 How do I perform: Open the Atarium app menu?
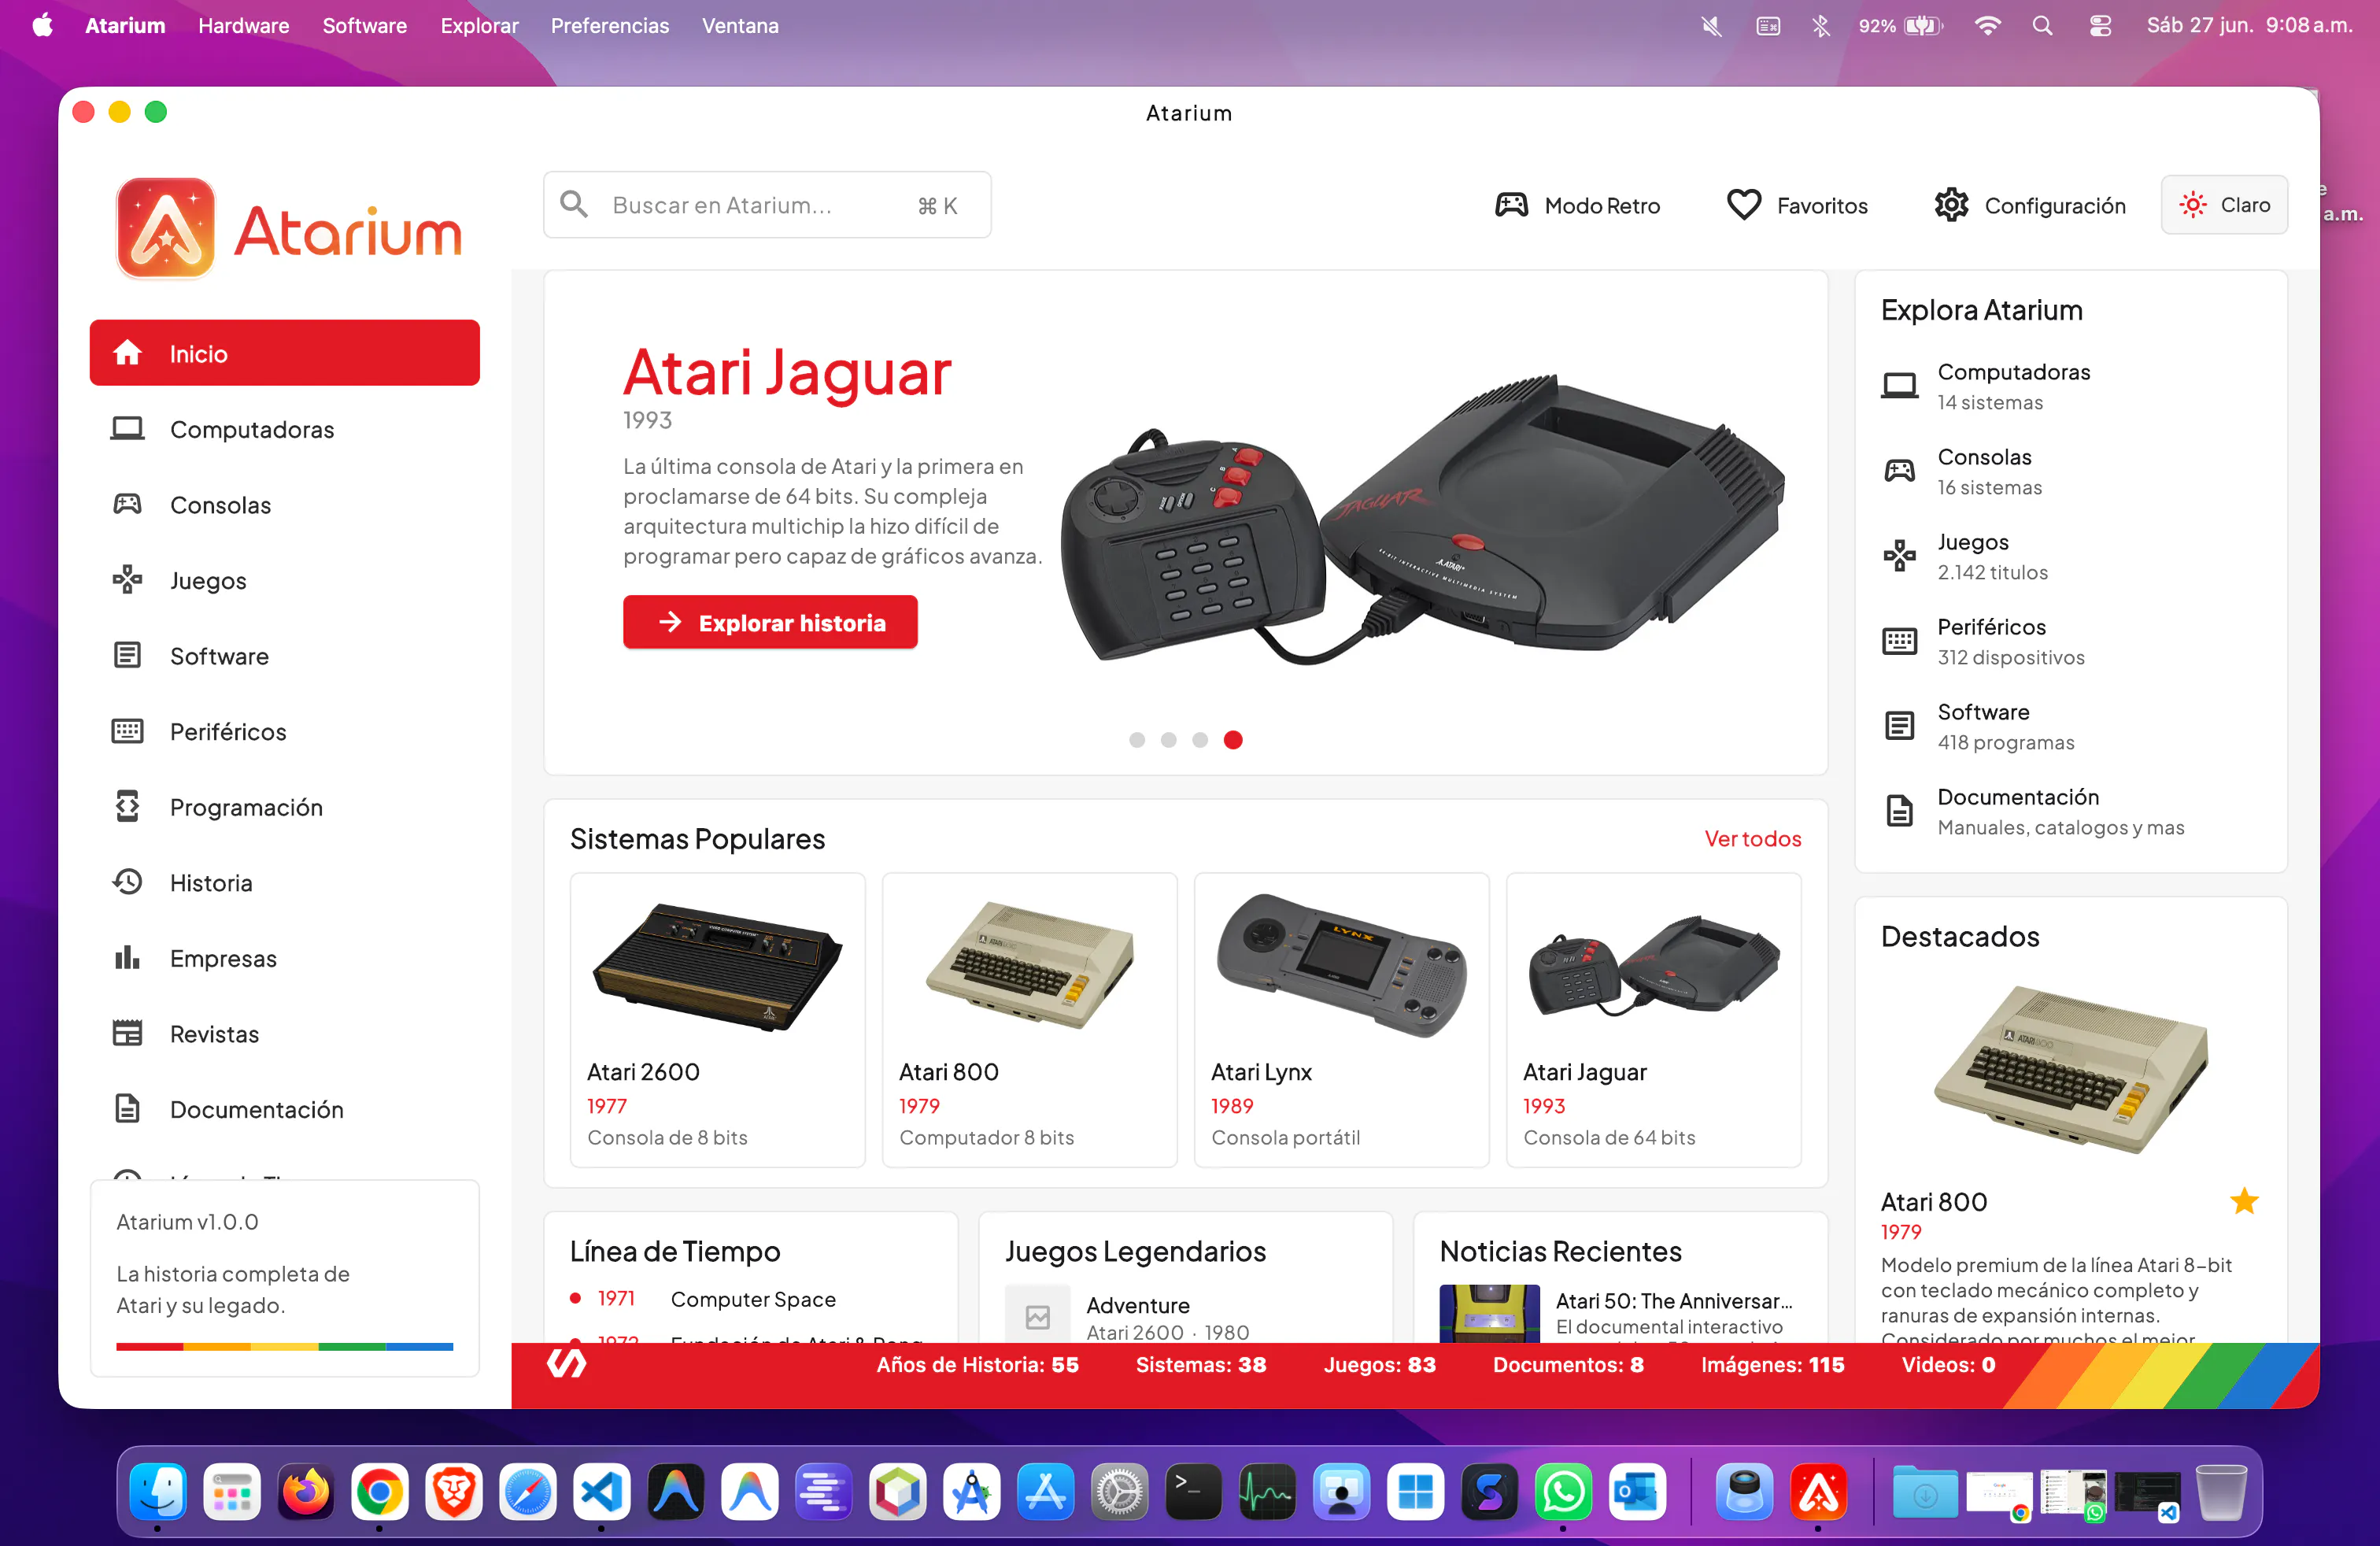tap(125, 25)
